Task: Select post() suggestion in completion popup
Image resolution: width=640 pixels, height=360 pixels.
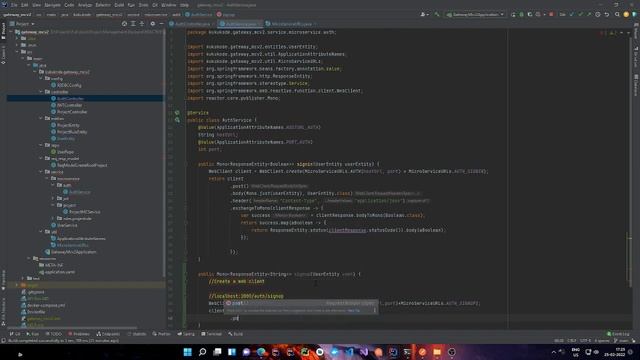Action: click(x=300, y=303)
